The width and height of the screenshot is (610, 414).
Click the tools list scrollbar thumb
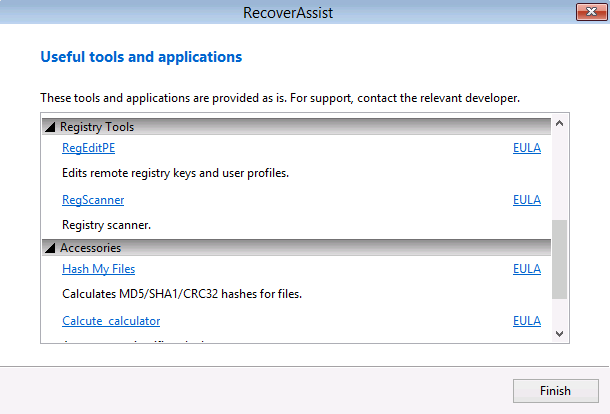(x=559, y=260)
